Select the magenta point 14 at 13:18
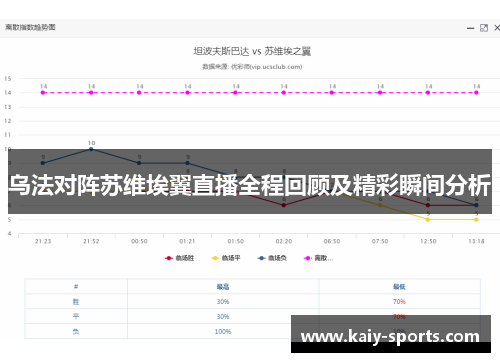 (x=476, y=93)
